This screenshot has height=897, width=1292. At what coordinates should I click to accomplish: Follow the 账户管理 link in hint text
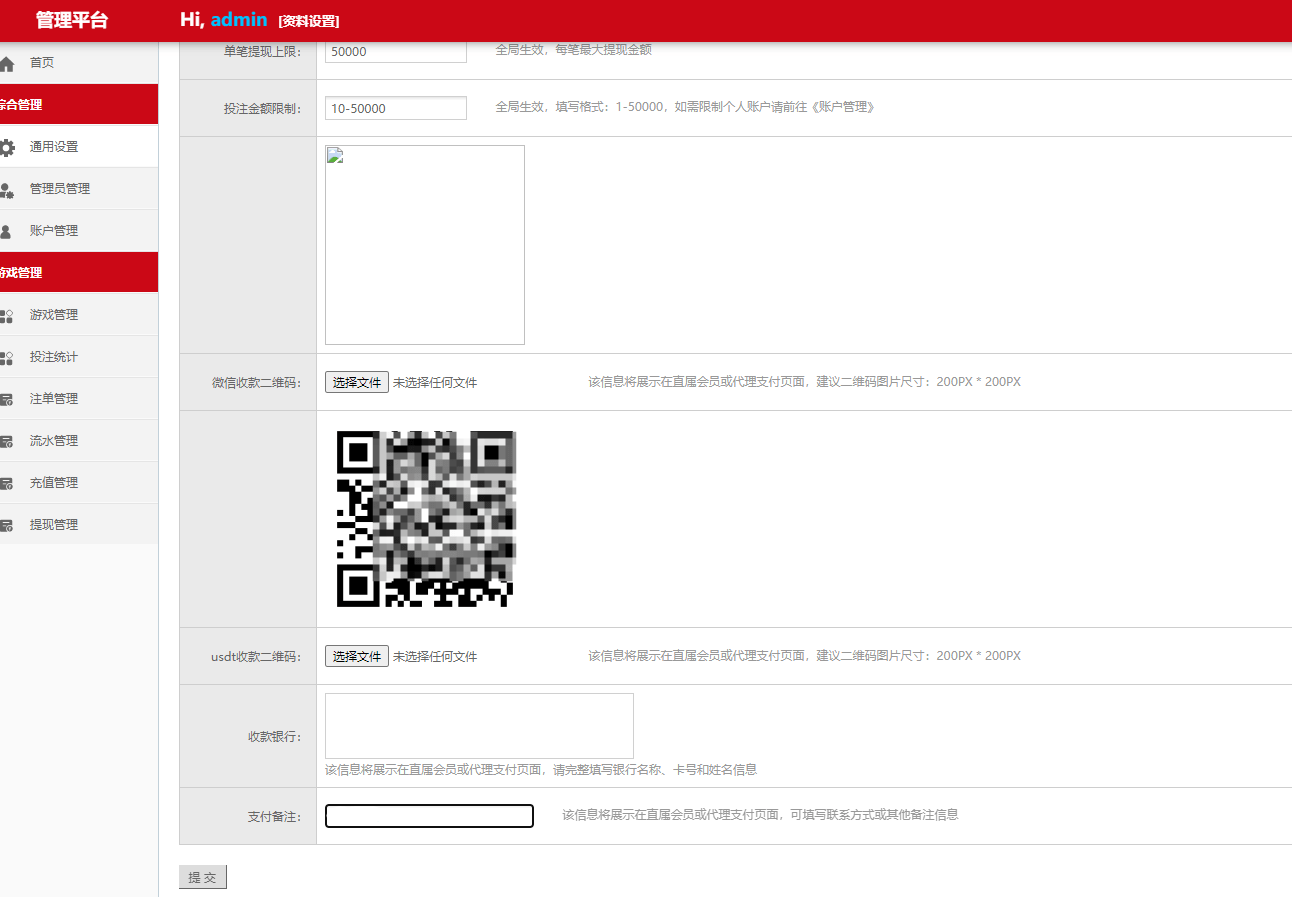pos(844,107)
